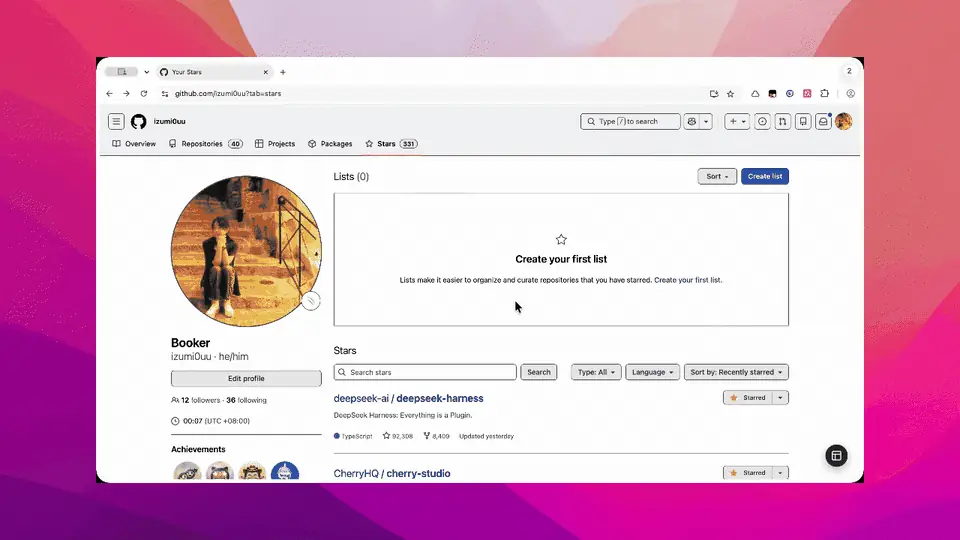Click the Create your first list link
The height and width of the screenshot is (540, 960).
[688, 280]
